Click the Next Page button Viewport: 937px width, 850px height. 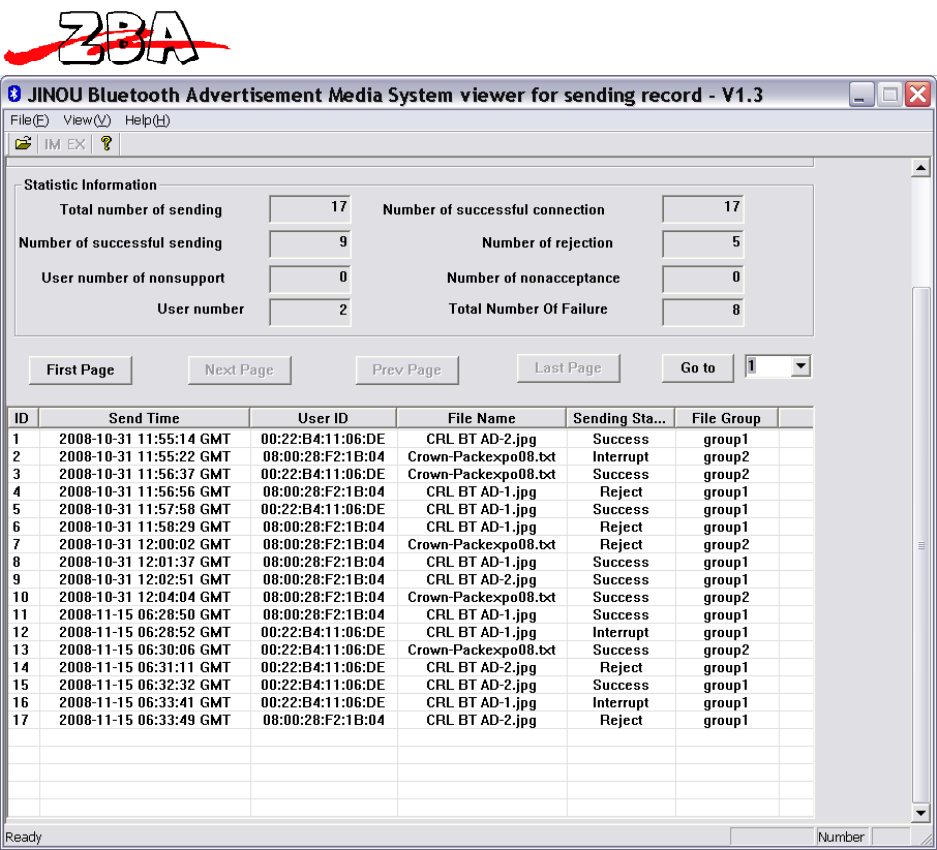(x=240, y=370)
